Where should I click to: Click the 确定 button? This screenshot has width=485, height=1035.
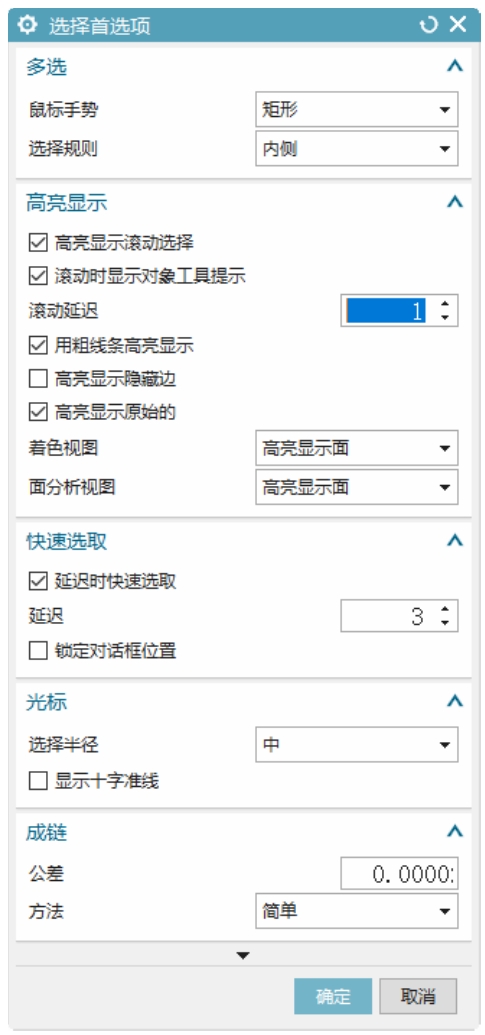click(333, 996)
